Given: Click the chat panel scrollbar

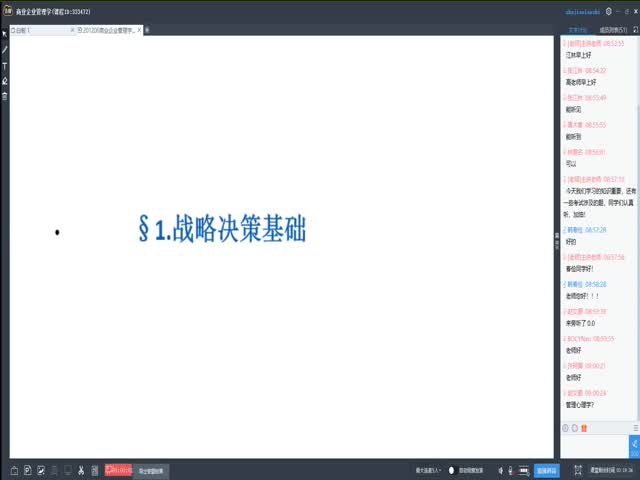Looking at the screenshot, I should coord(638,261).
